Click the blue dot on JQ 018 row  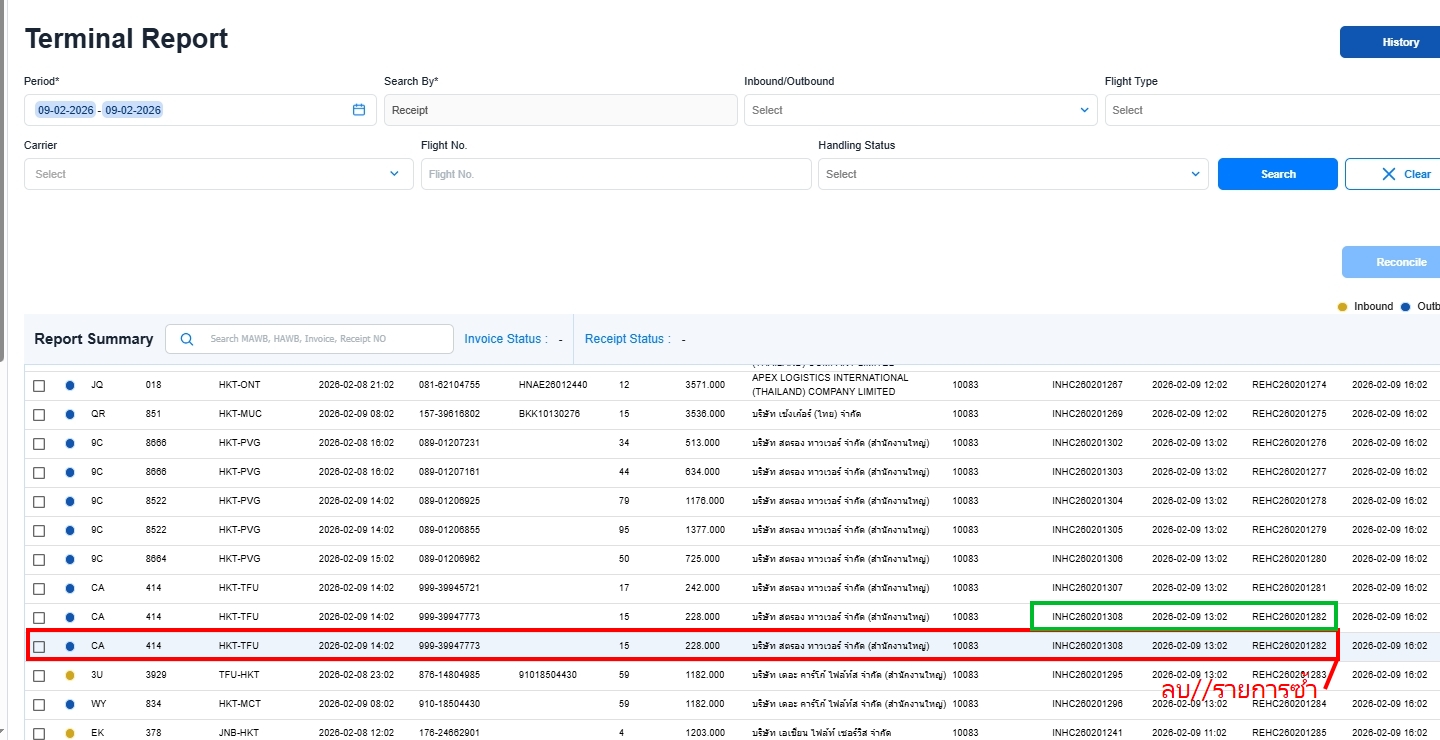click(x=69, y=385)
